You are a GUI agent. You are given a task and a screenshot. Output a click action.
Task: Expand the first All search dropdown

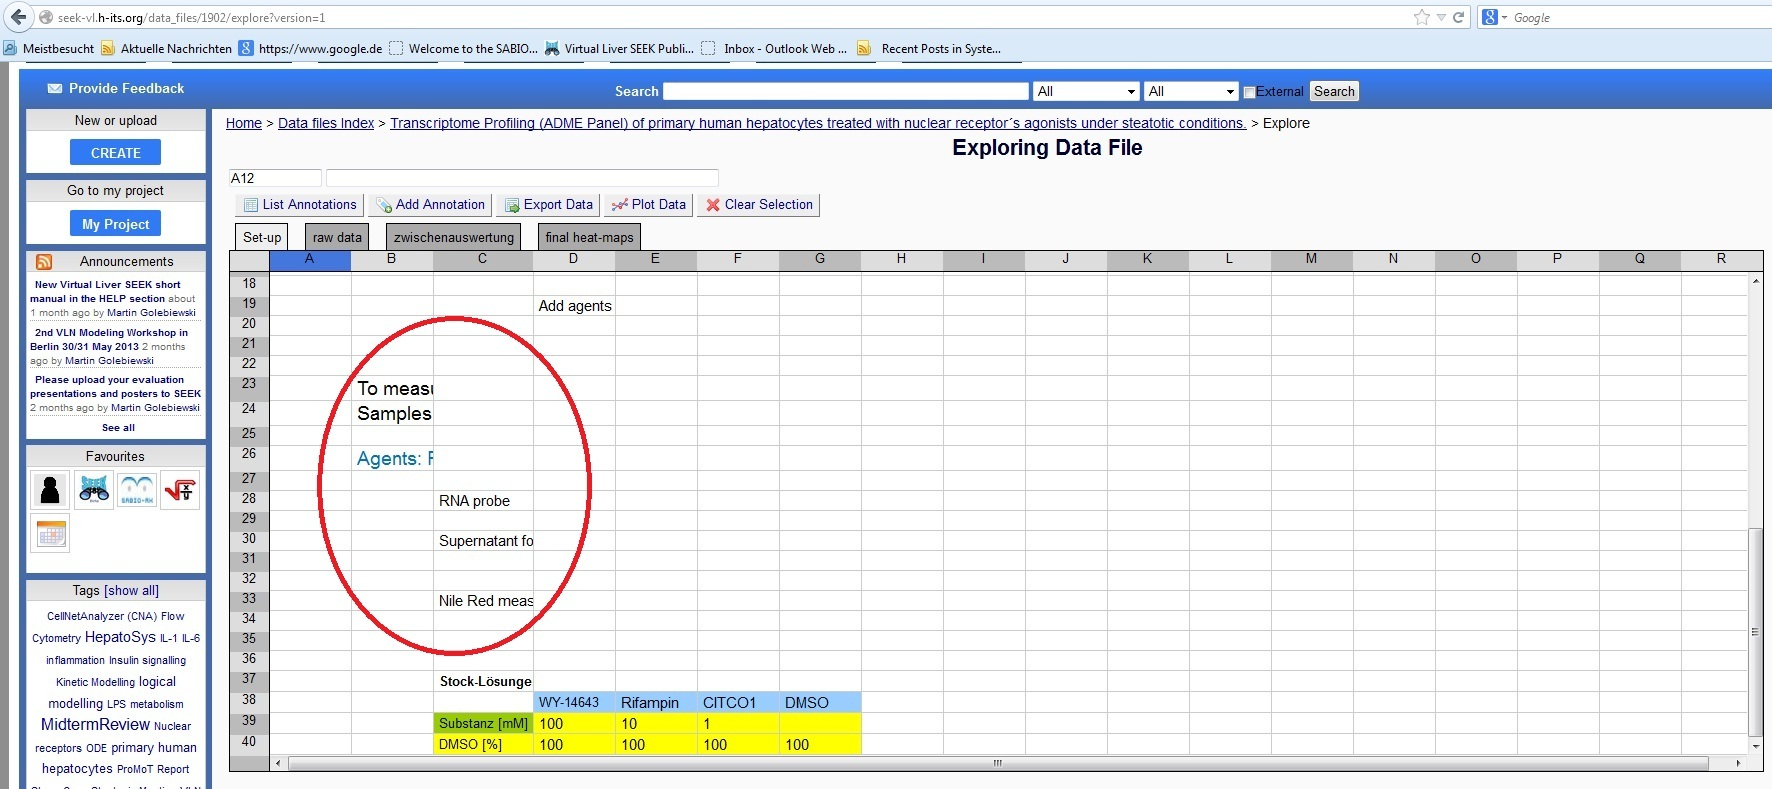1086,91
